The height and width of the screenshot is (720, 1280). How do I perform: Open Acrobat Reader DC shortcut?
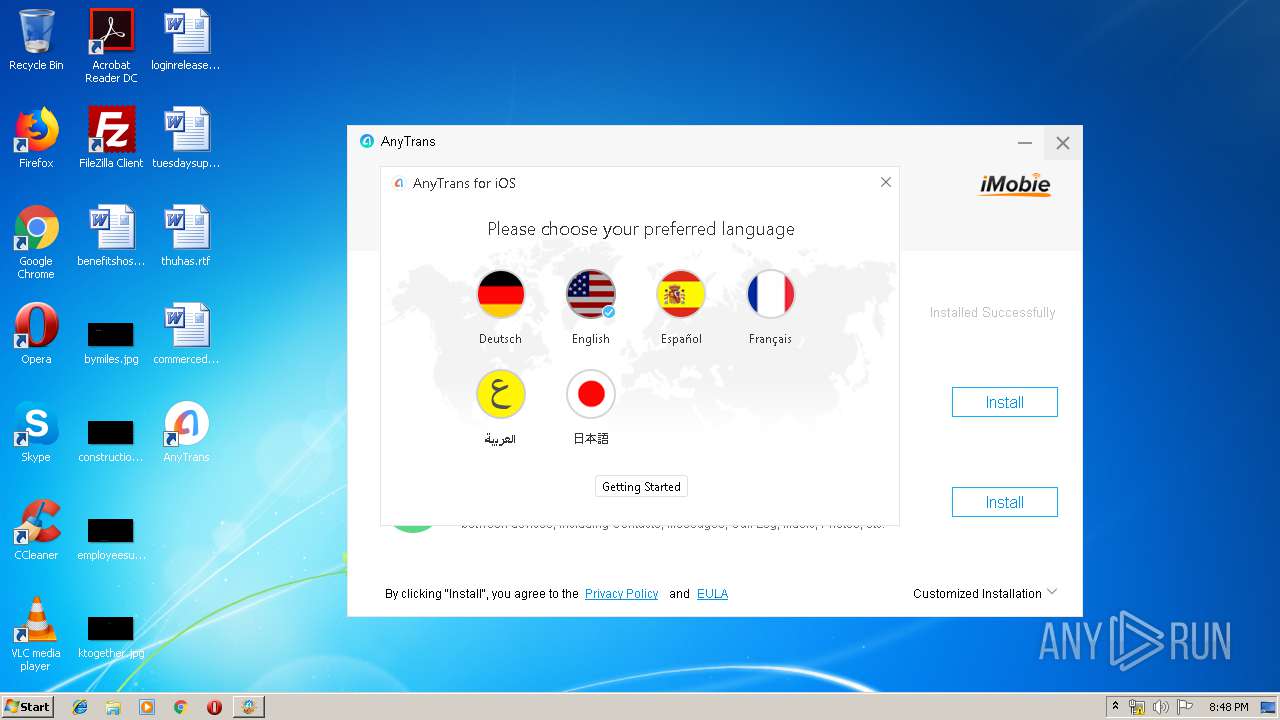click(111, 46)
